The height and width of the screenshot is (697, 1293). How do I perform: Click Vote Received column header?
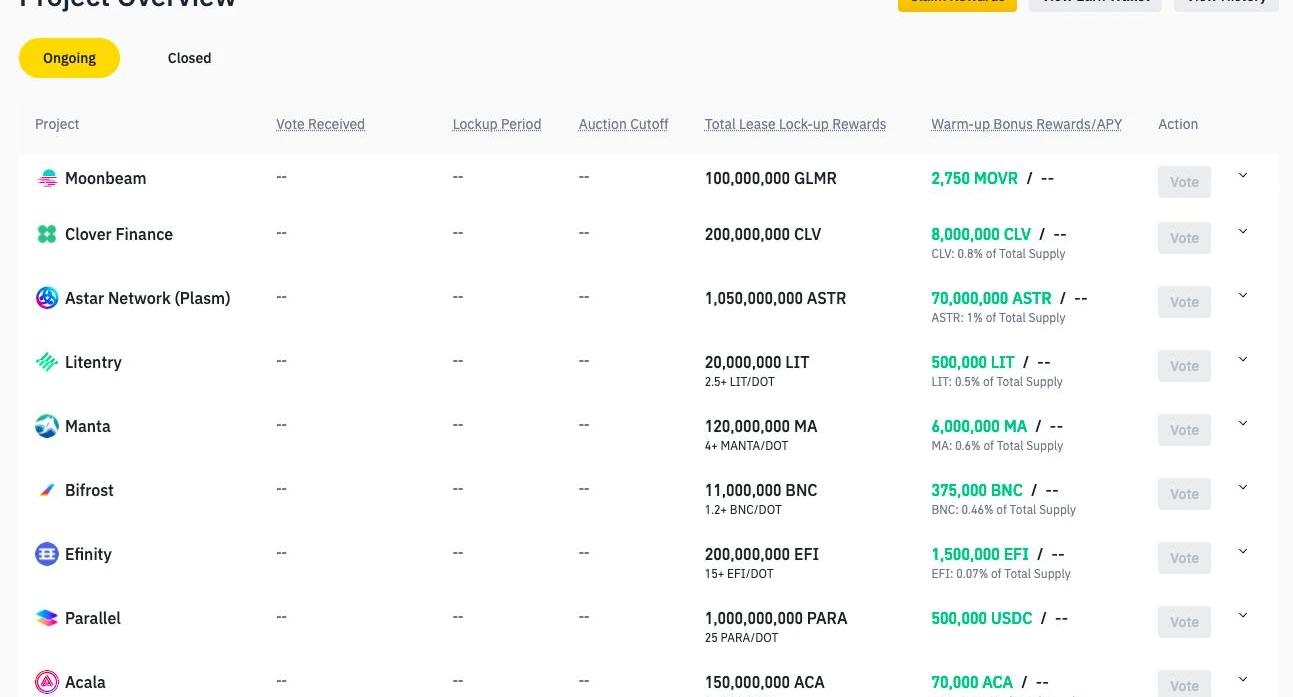click(320, 124)
